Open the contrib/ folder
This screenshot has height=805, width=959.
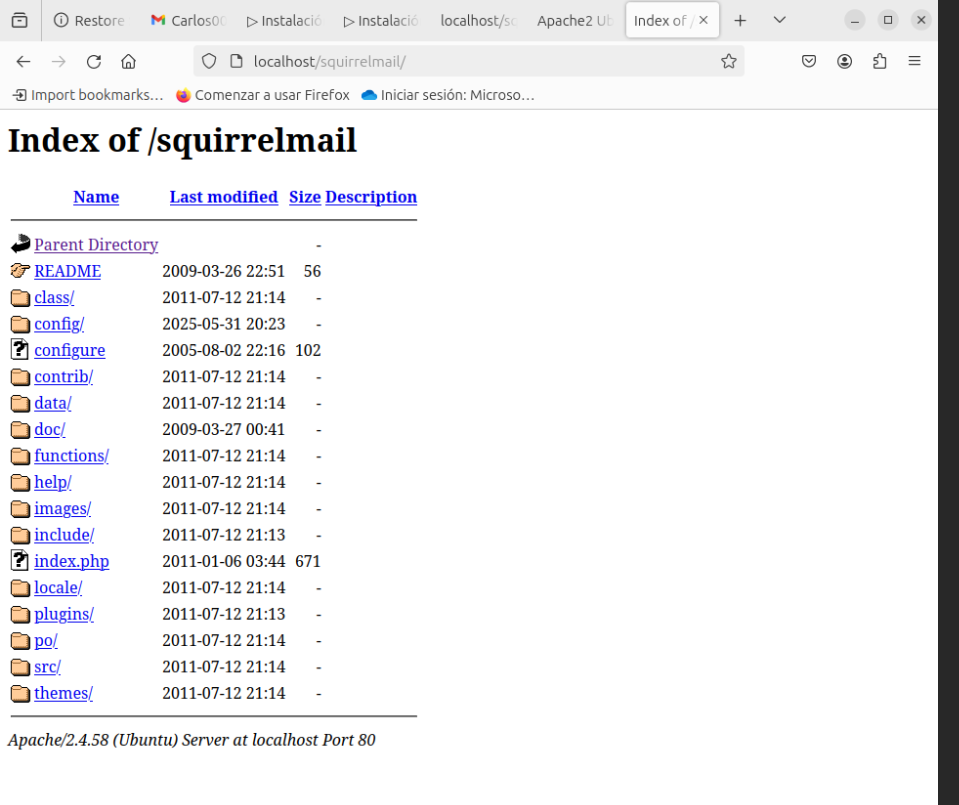pos(64,376)
